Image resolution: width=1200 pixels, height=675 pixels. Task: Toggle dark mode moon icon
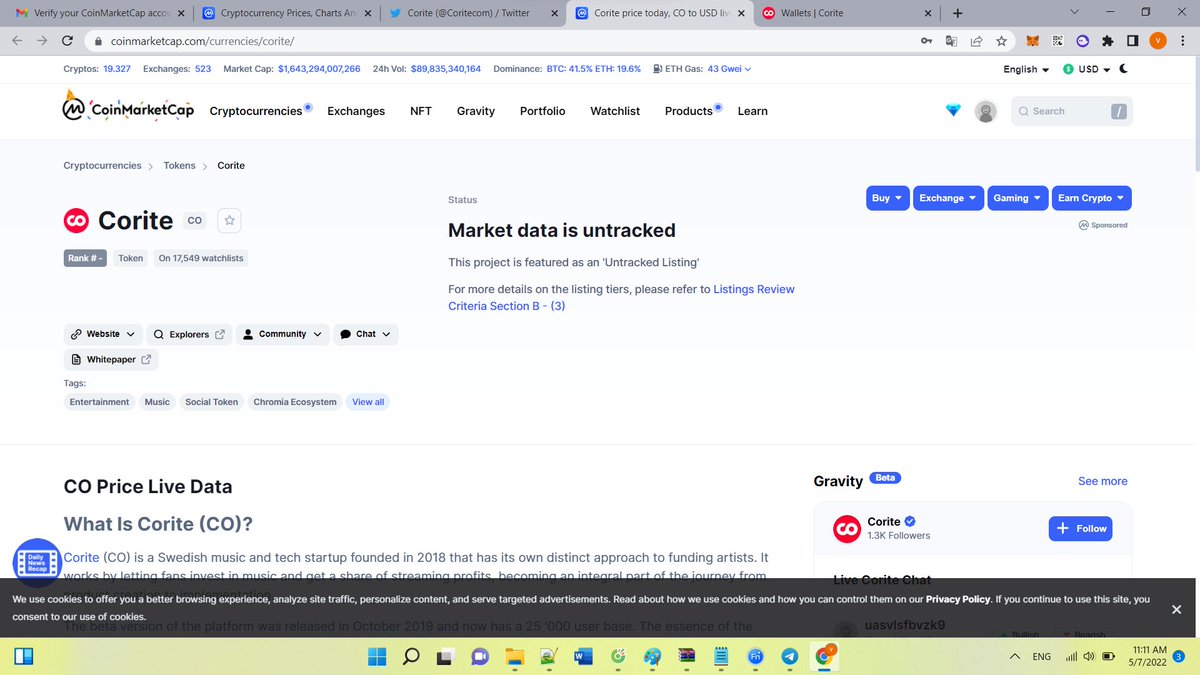click(1123, 69)
